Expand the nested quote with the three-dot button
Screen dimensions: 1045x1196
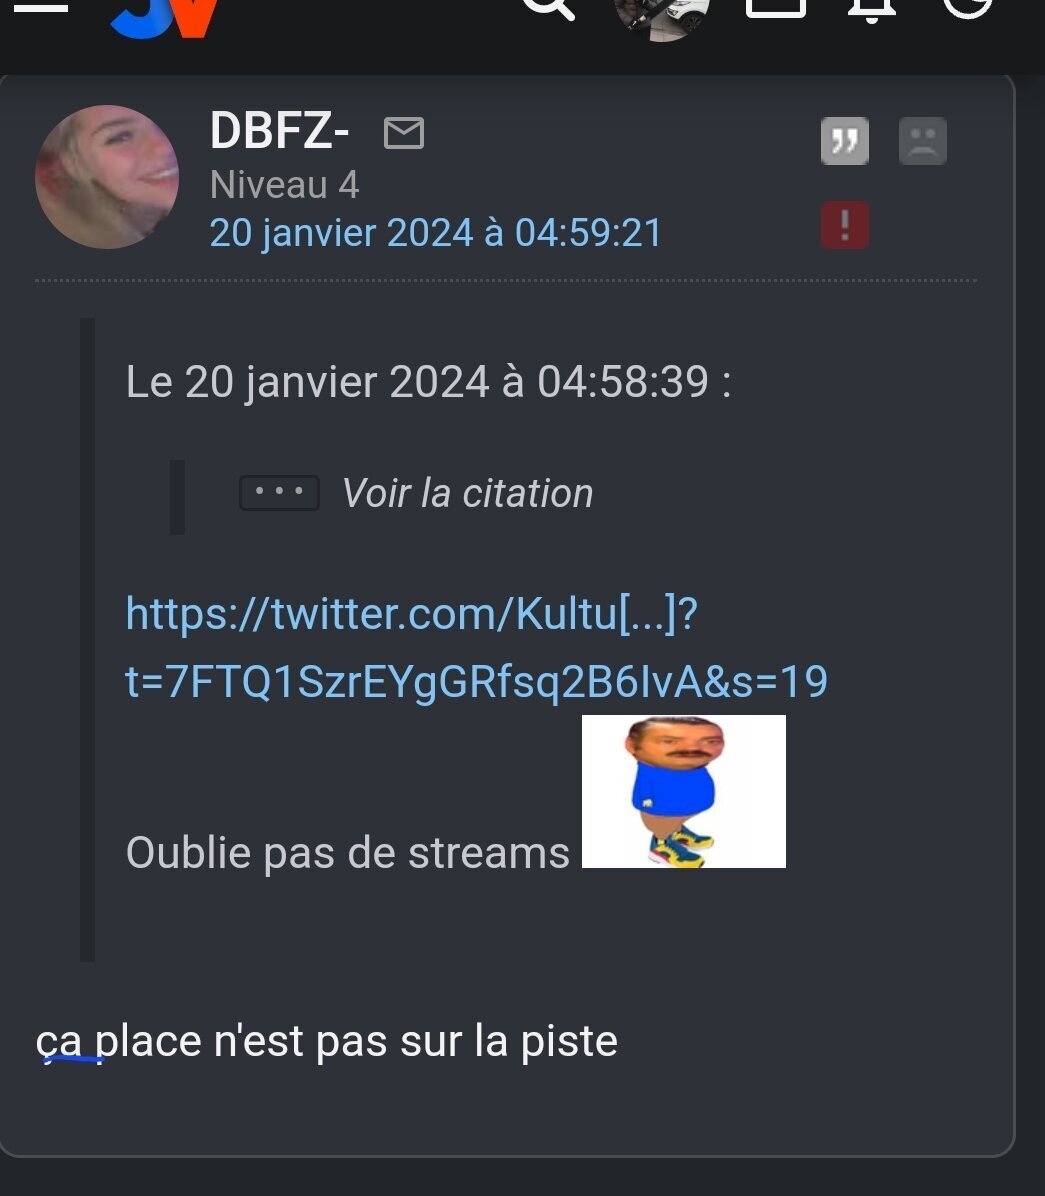pyautogui.click(x=279, y=493)
